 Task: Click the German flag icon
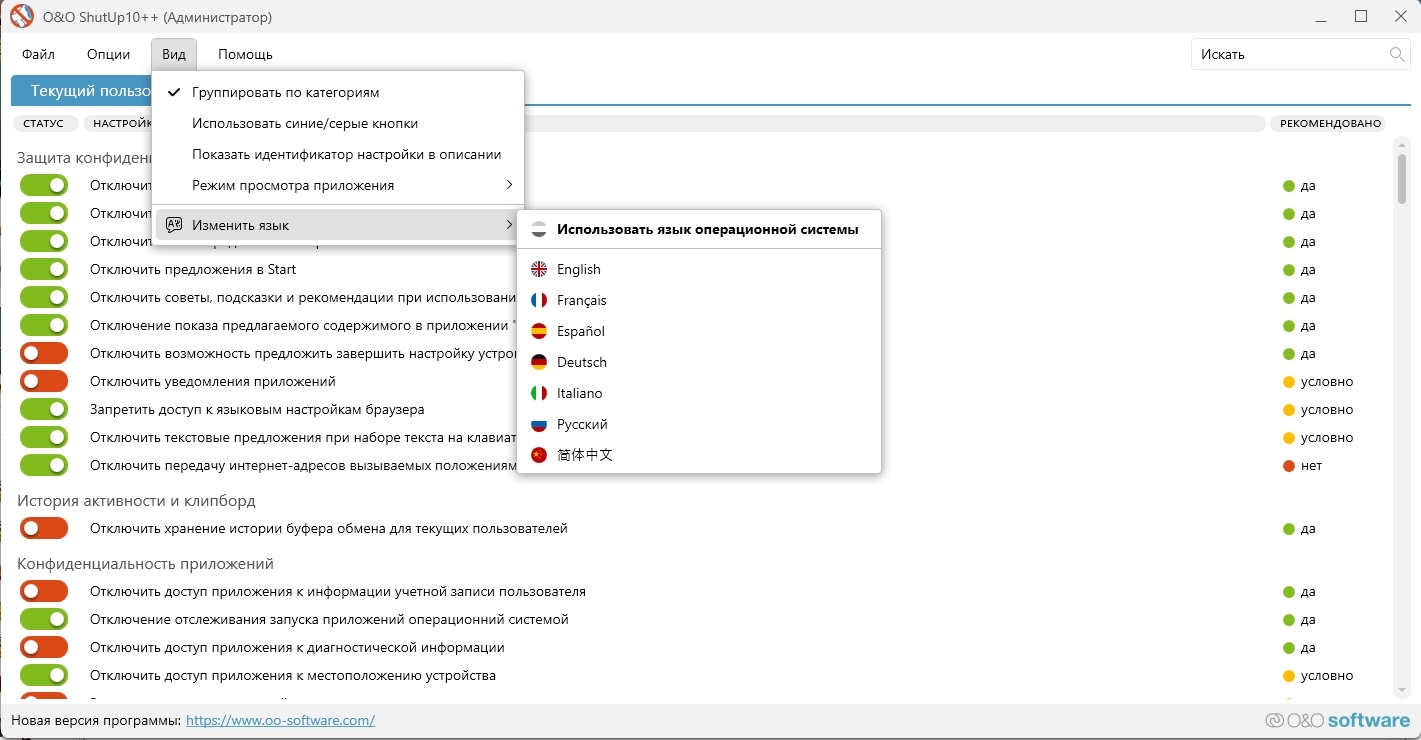pos(539,362)
